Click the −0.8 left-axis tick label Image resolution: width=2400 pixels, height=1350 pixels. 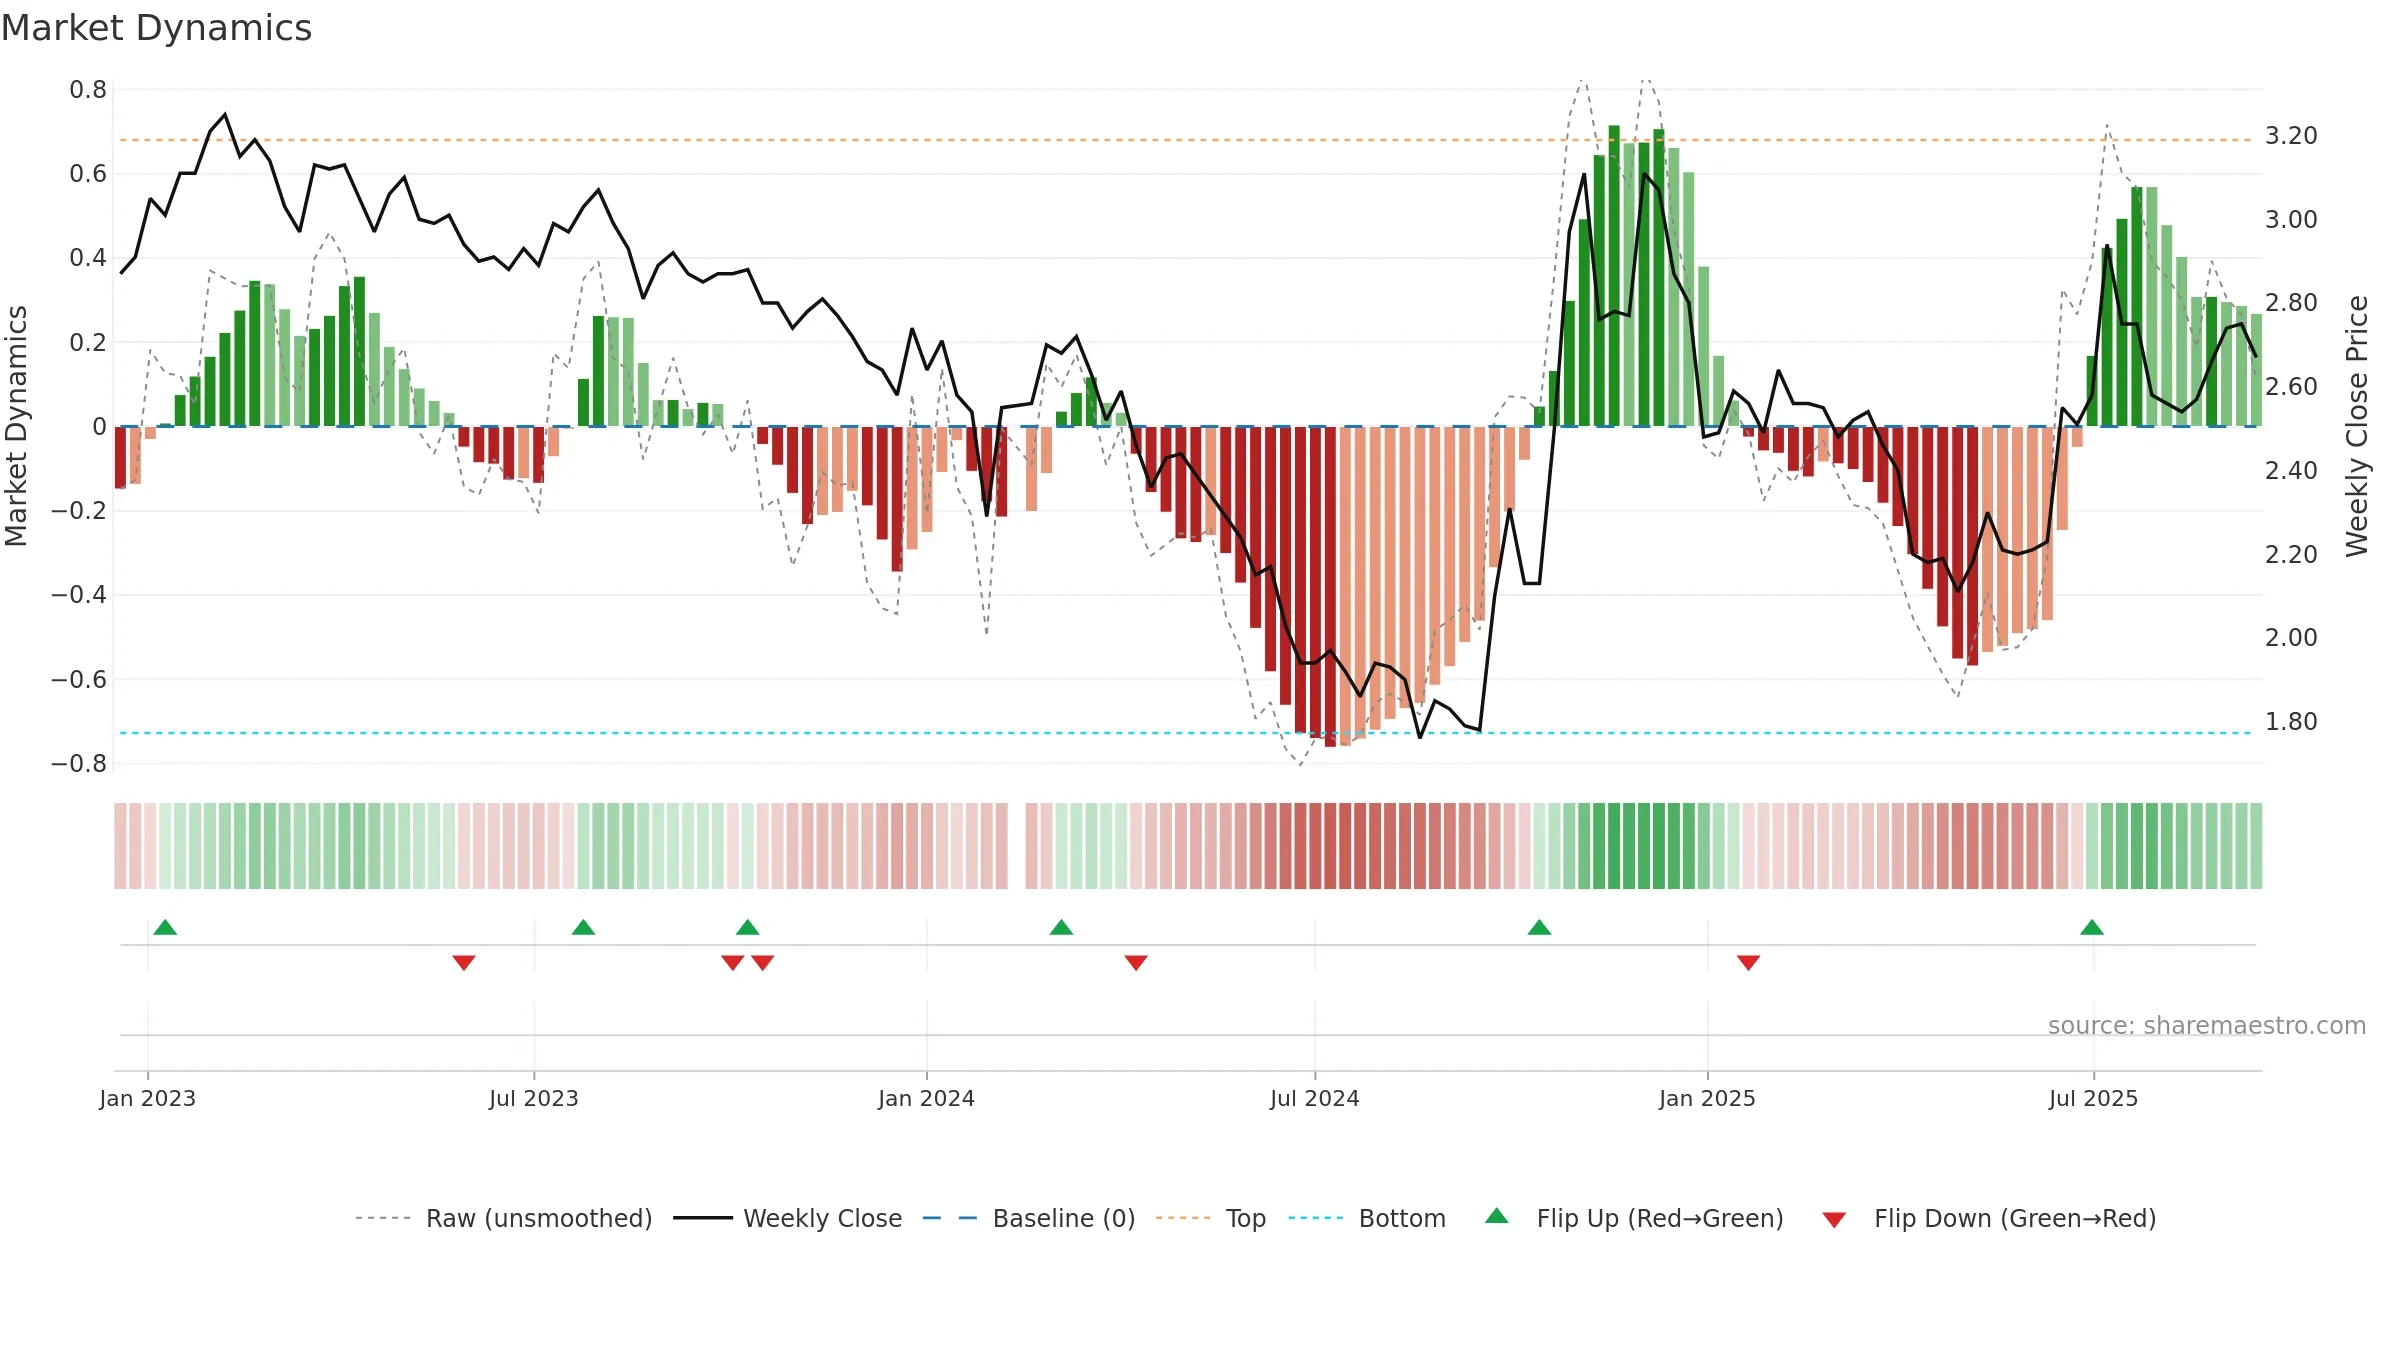79,764
